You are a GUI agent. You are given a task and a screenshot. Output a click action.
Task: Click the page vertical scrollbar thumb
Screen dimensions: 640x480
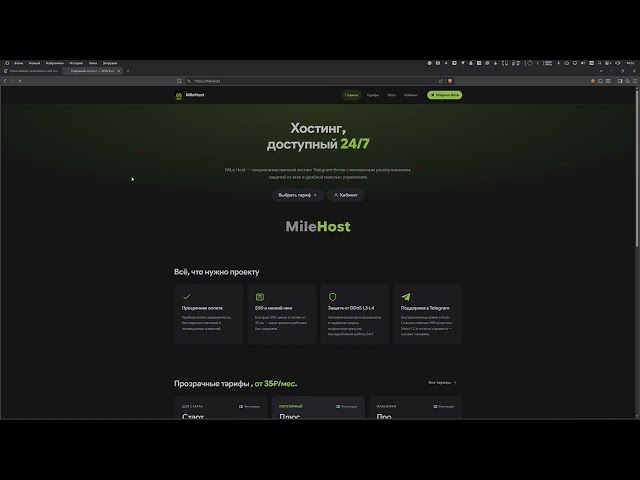(x=636, y=167)
